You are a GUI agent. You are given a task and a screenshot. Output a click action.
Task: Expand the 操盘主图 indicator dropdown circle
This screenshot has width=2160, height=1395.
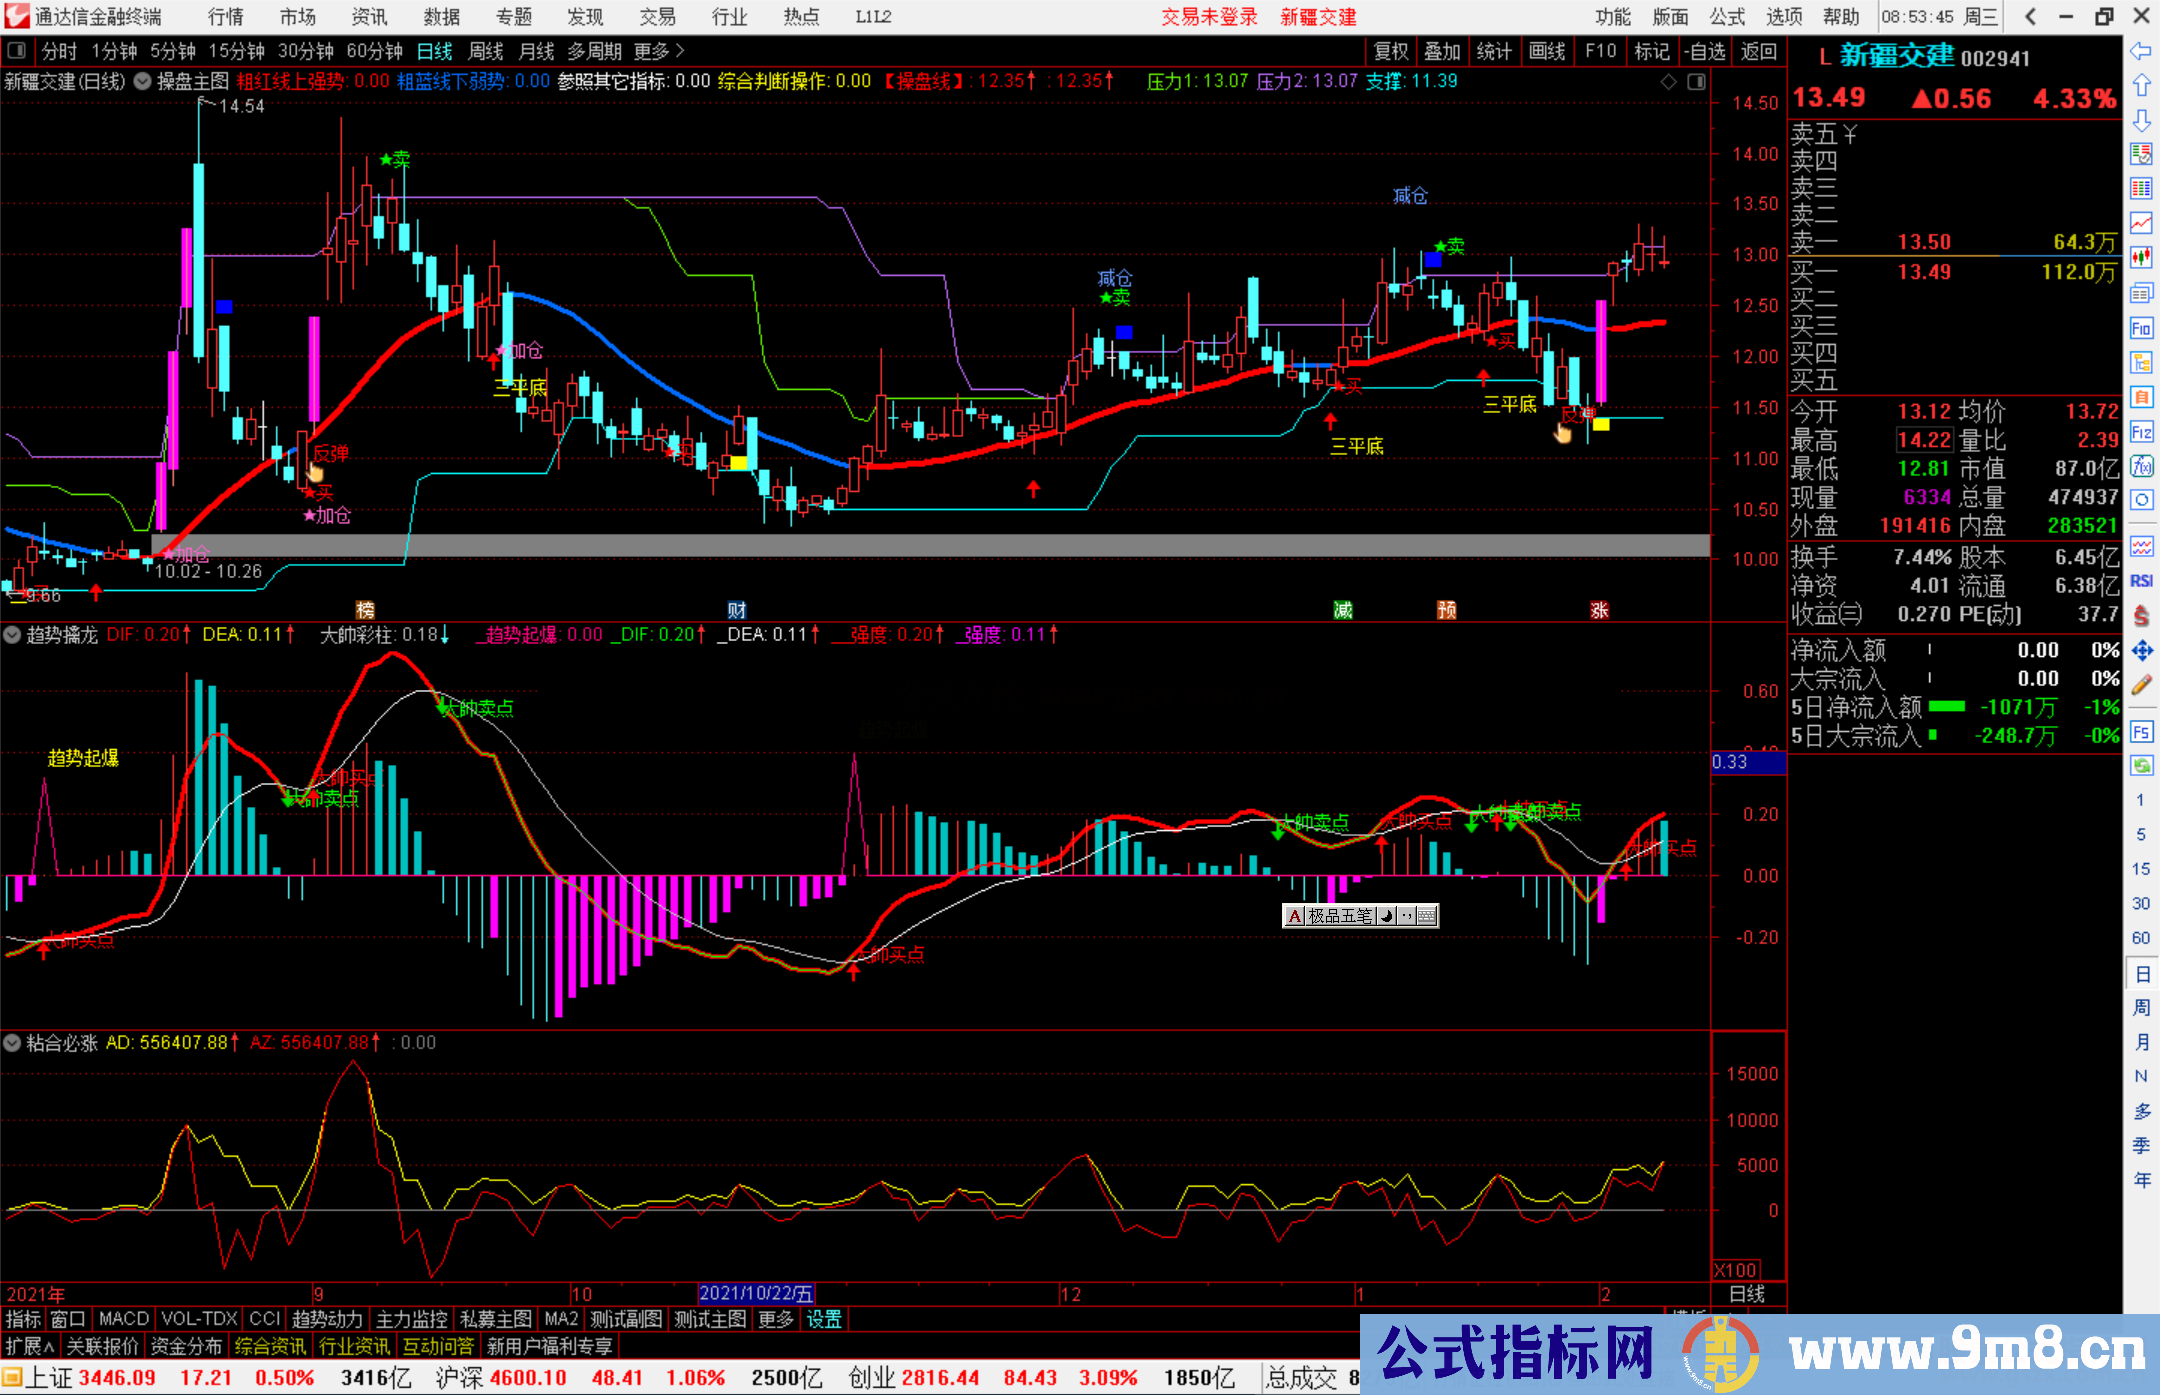(x=143, y=81)
